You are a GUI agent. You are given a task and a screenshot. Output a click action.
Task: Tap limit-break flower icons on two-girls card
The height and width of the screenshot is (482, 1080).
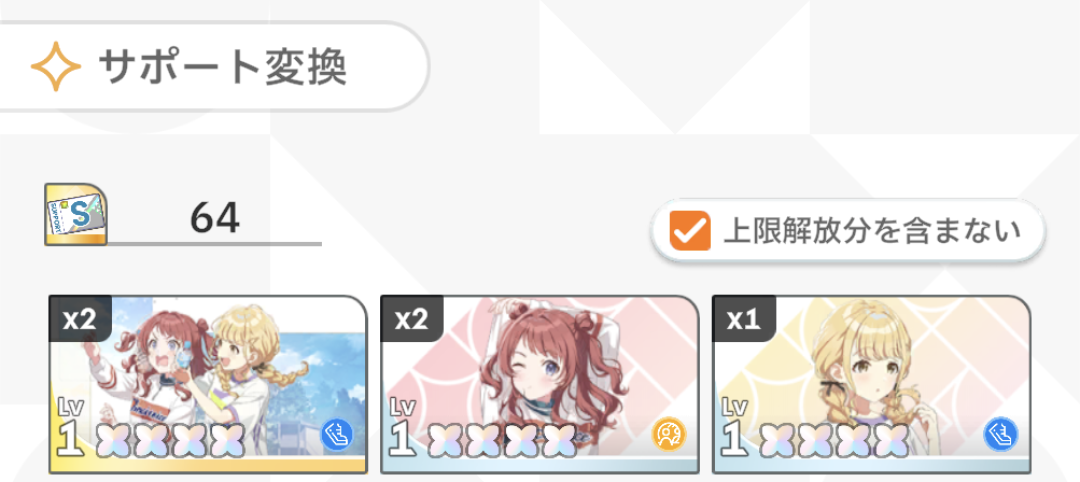(169, 440)
